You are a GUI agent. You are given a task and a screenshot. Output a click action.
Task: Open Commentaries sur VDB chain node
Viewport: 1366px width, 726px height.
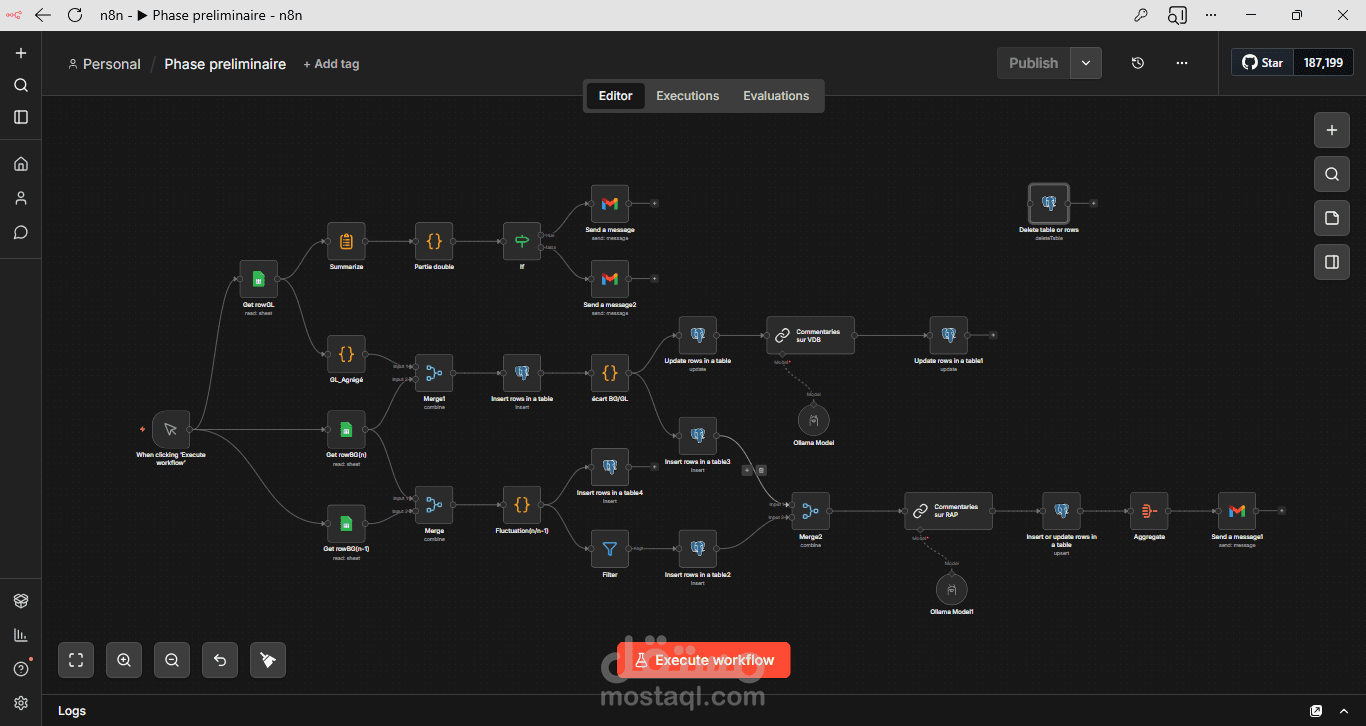811,335
